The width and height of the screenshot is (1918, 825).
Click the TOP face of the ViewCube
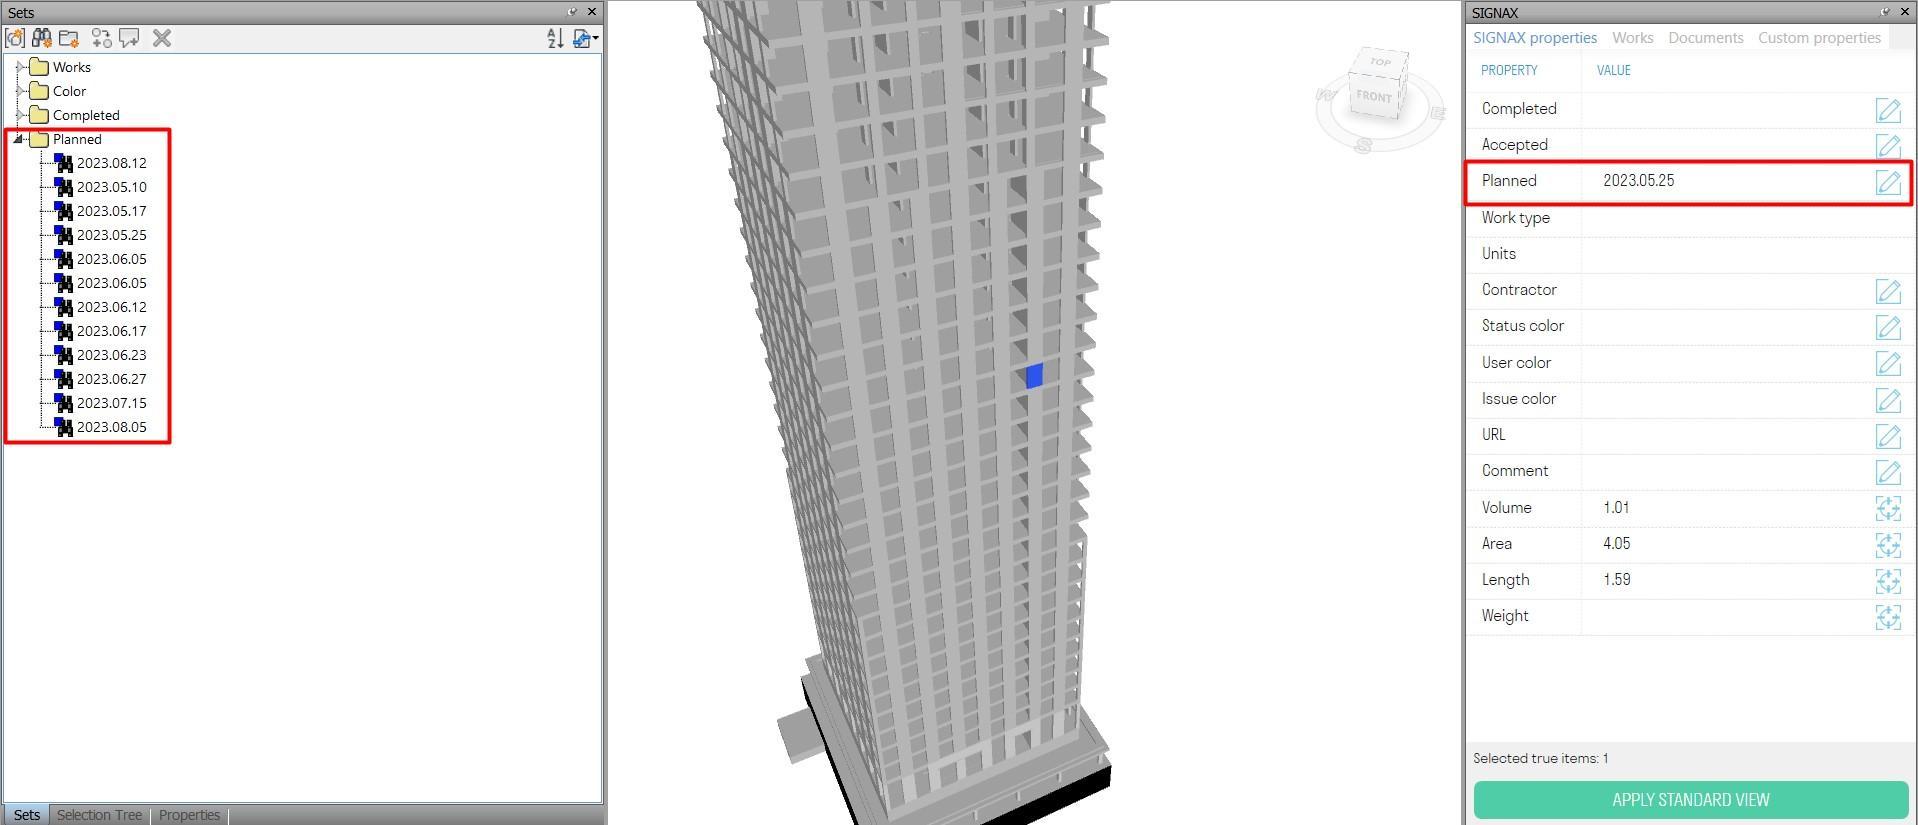[1381, 62]
